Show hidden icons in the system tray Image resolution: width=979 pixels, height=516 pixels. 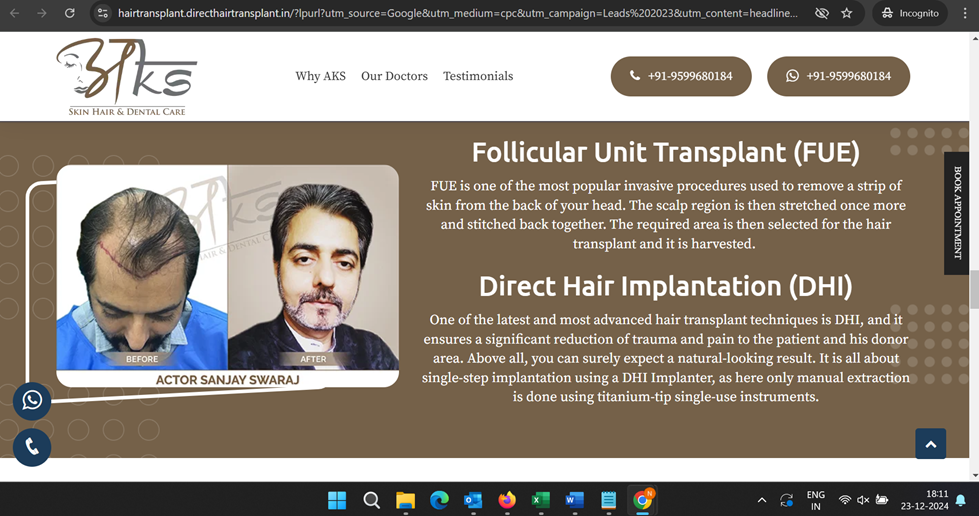tap(761, 500)
